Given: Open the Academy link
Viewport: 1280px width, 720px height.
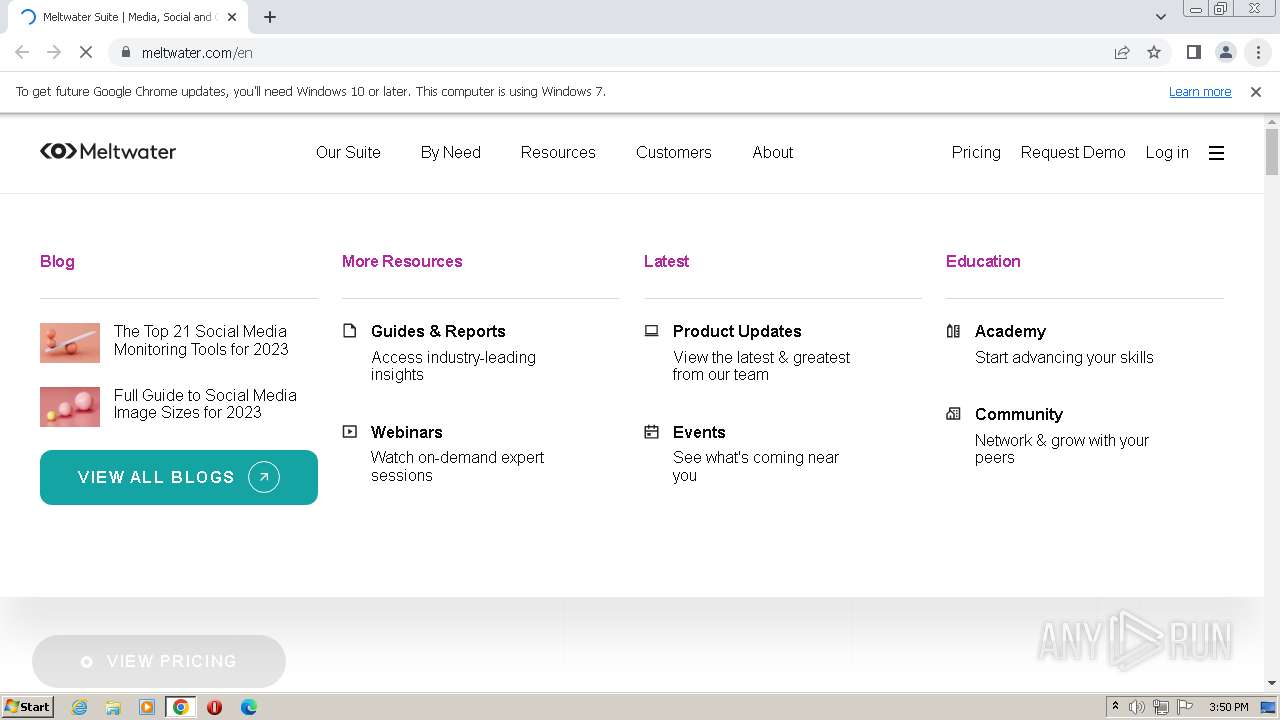Looking at the screenshot, I should [x=1010, y=331].
